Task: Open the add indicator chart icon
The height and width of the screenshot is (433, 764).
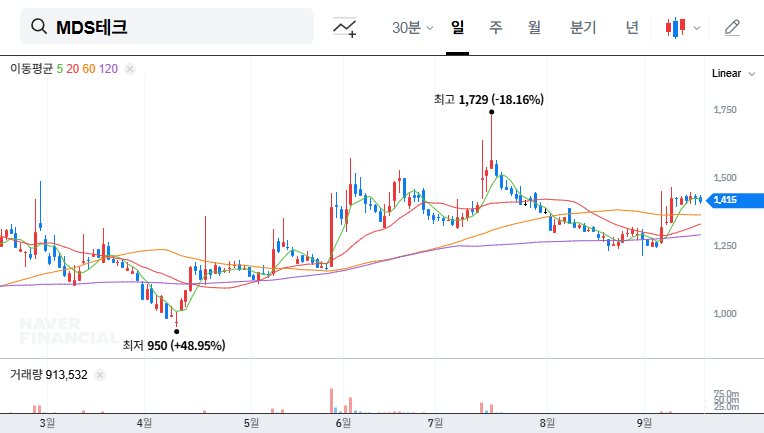Action: click(344, 27)
